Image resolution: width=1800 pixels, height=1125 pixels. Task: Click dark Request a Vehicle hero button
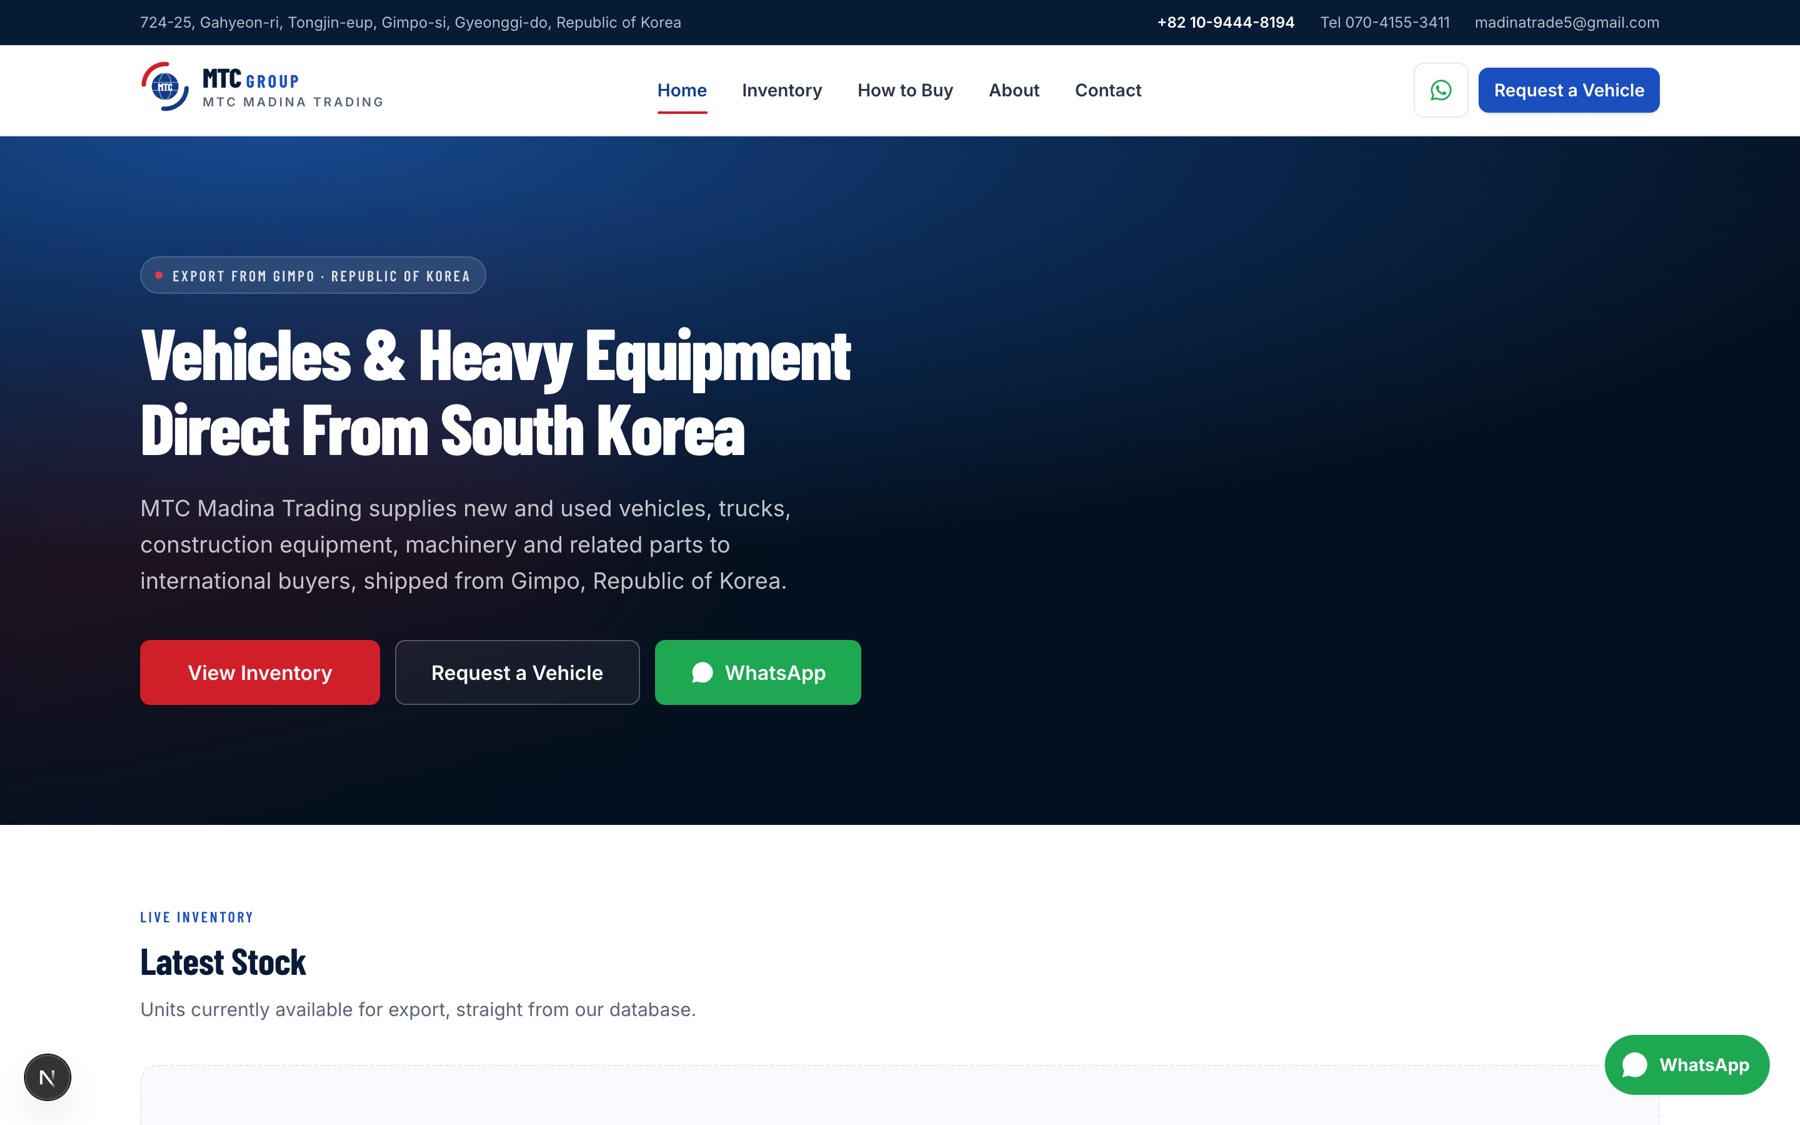(x=517, y=672)
